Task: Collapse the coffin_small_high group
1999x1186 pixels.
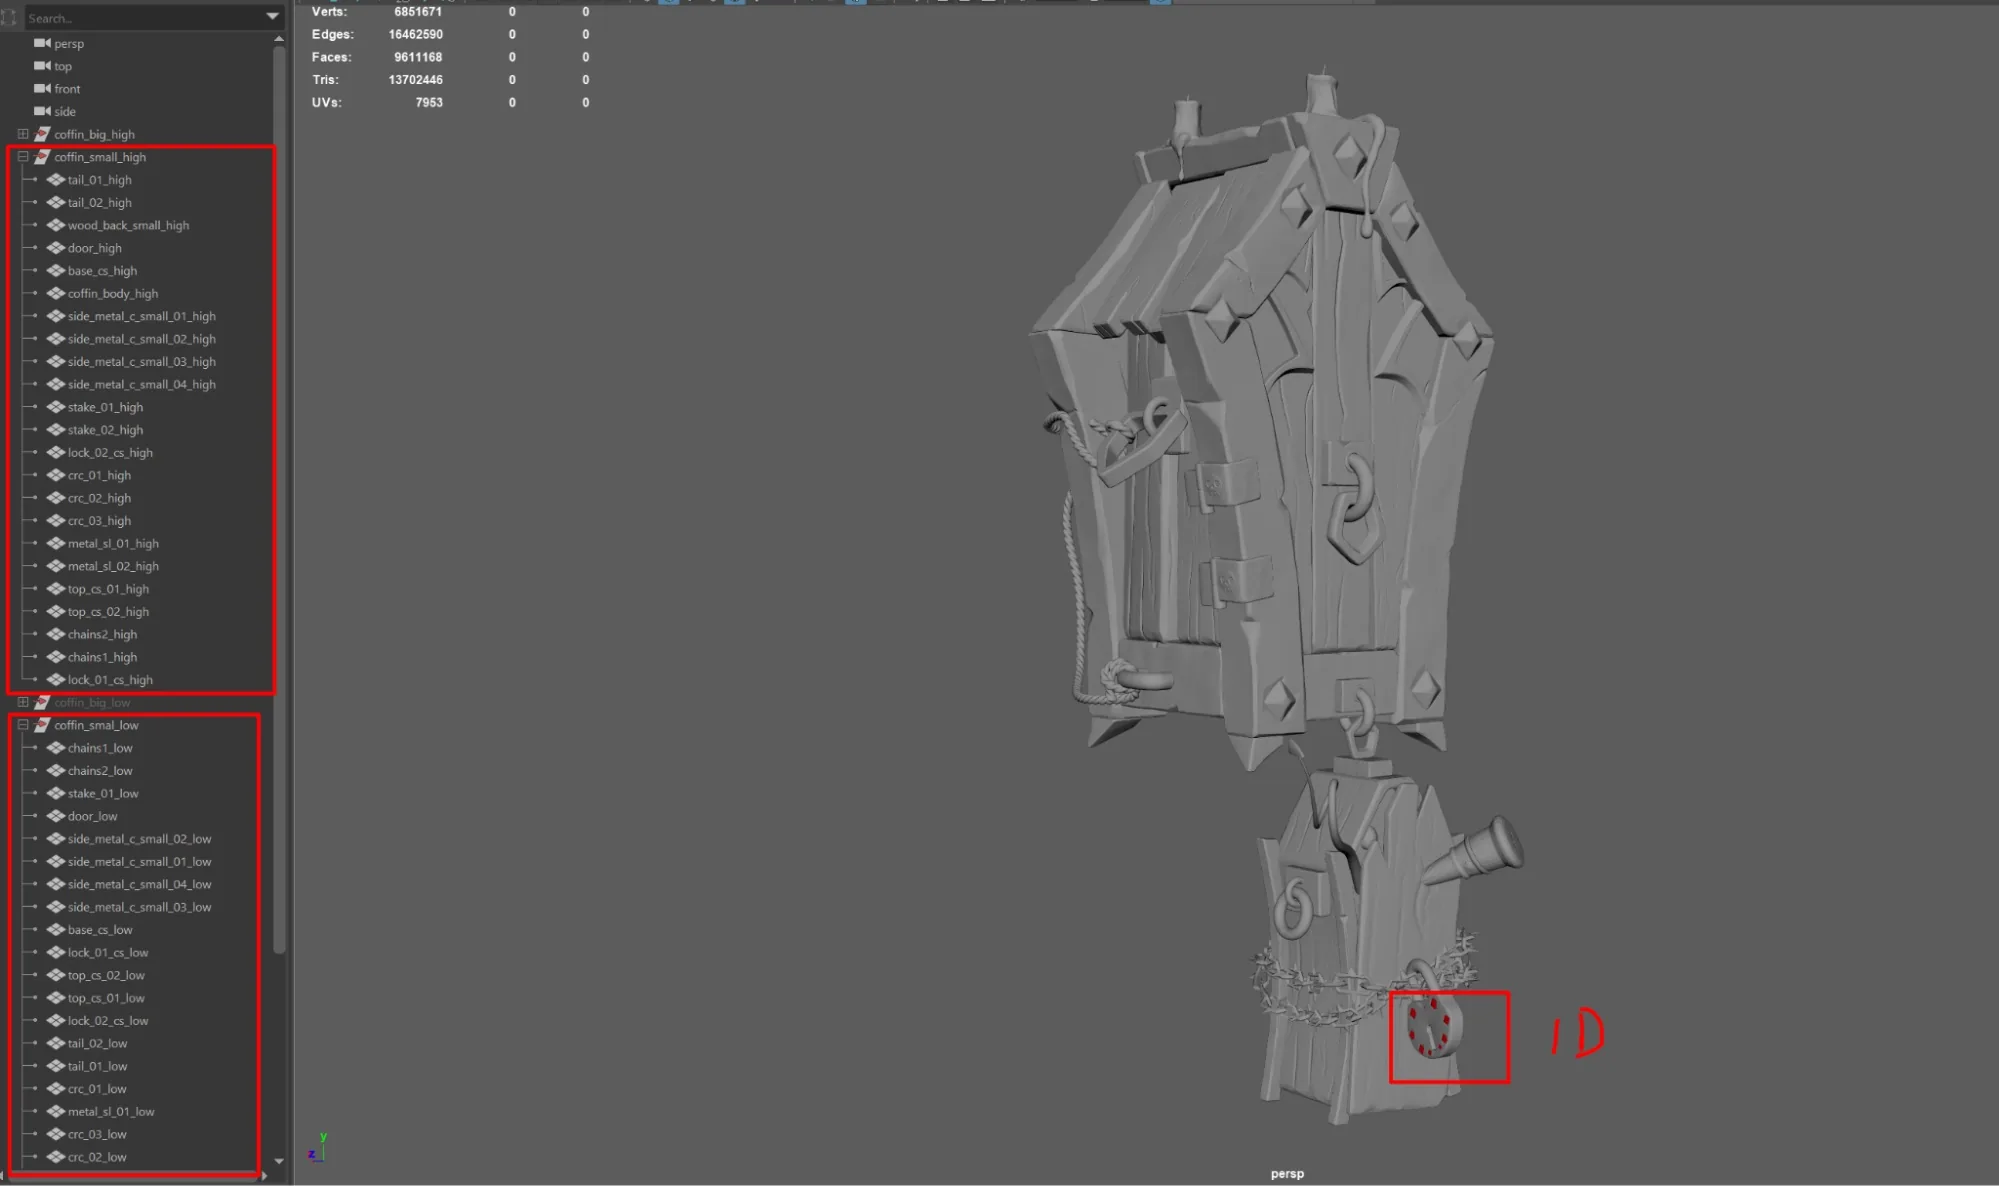Action: tap(23, 157)
